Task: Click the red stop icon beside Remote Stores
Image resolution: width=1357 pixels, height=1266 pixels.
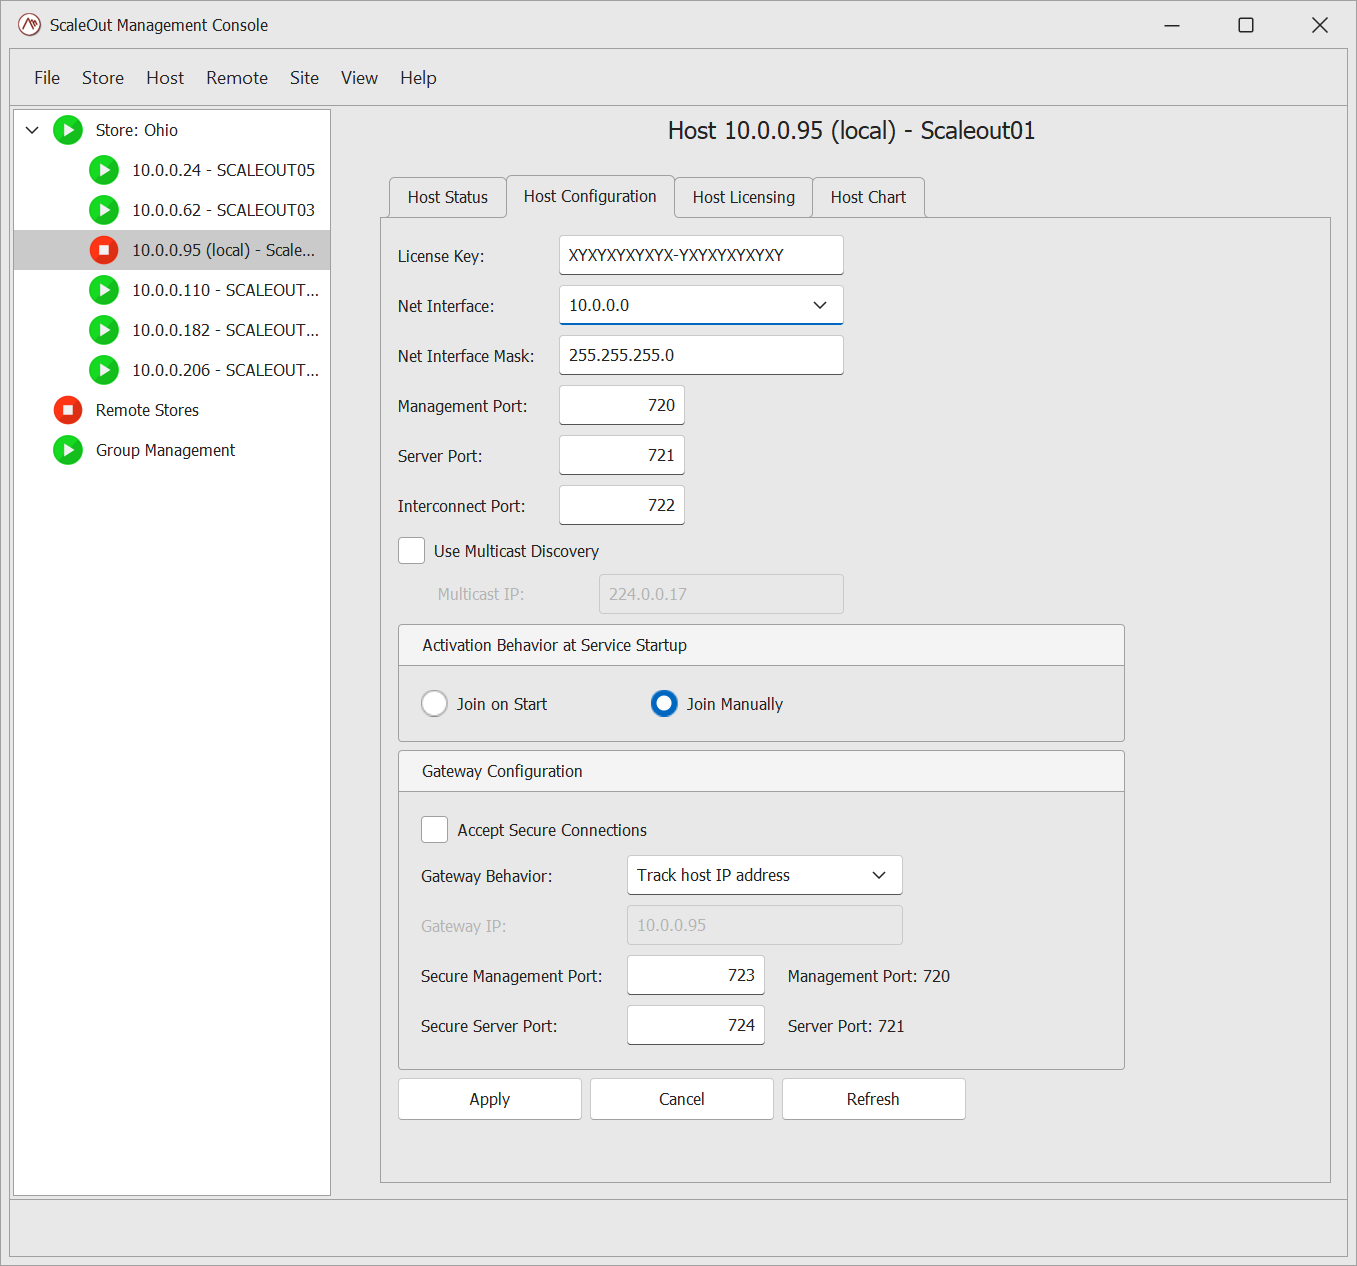Action: (68, 410)
